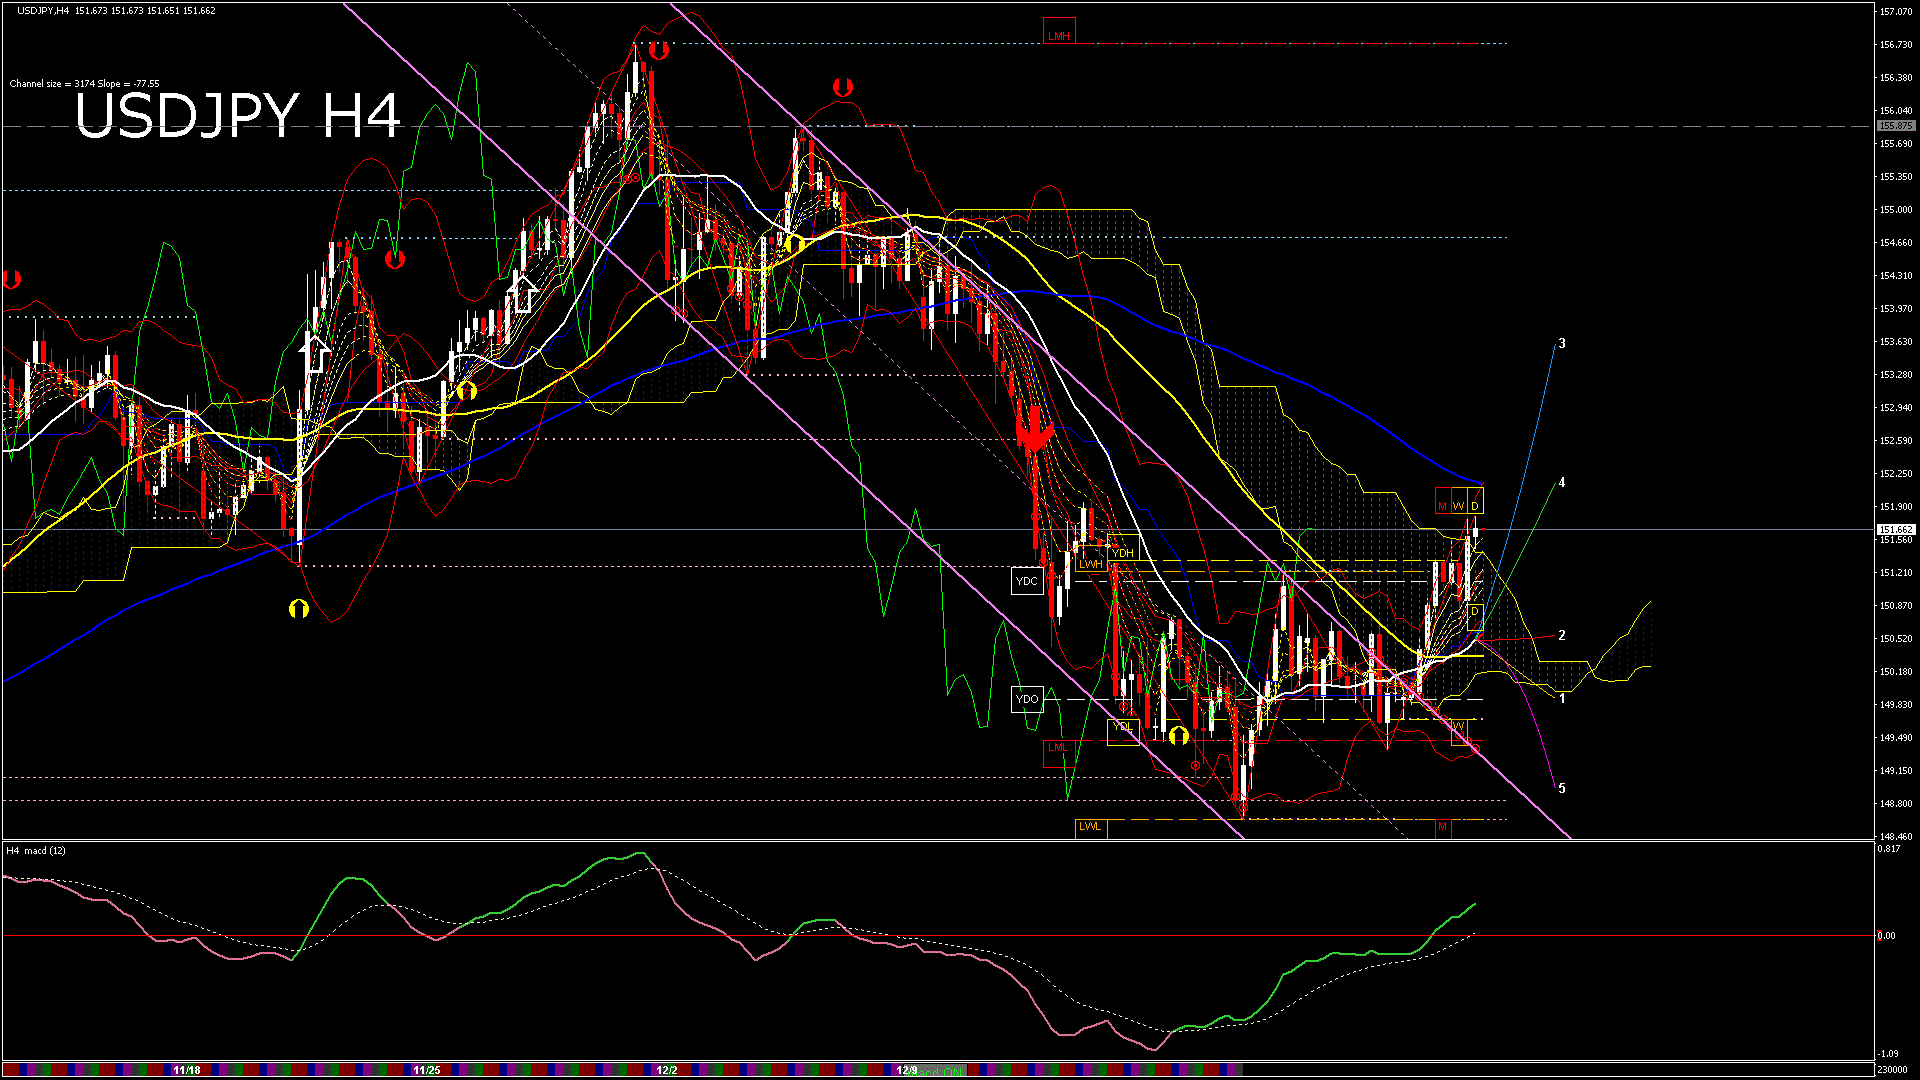Image resolution: width=1920 pixels, height=1080 pixels.
Task: Select the yellow up-arrow circle below the 11/18 low
Action: [298, 608]
